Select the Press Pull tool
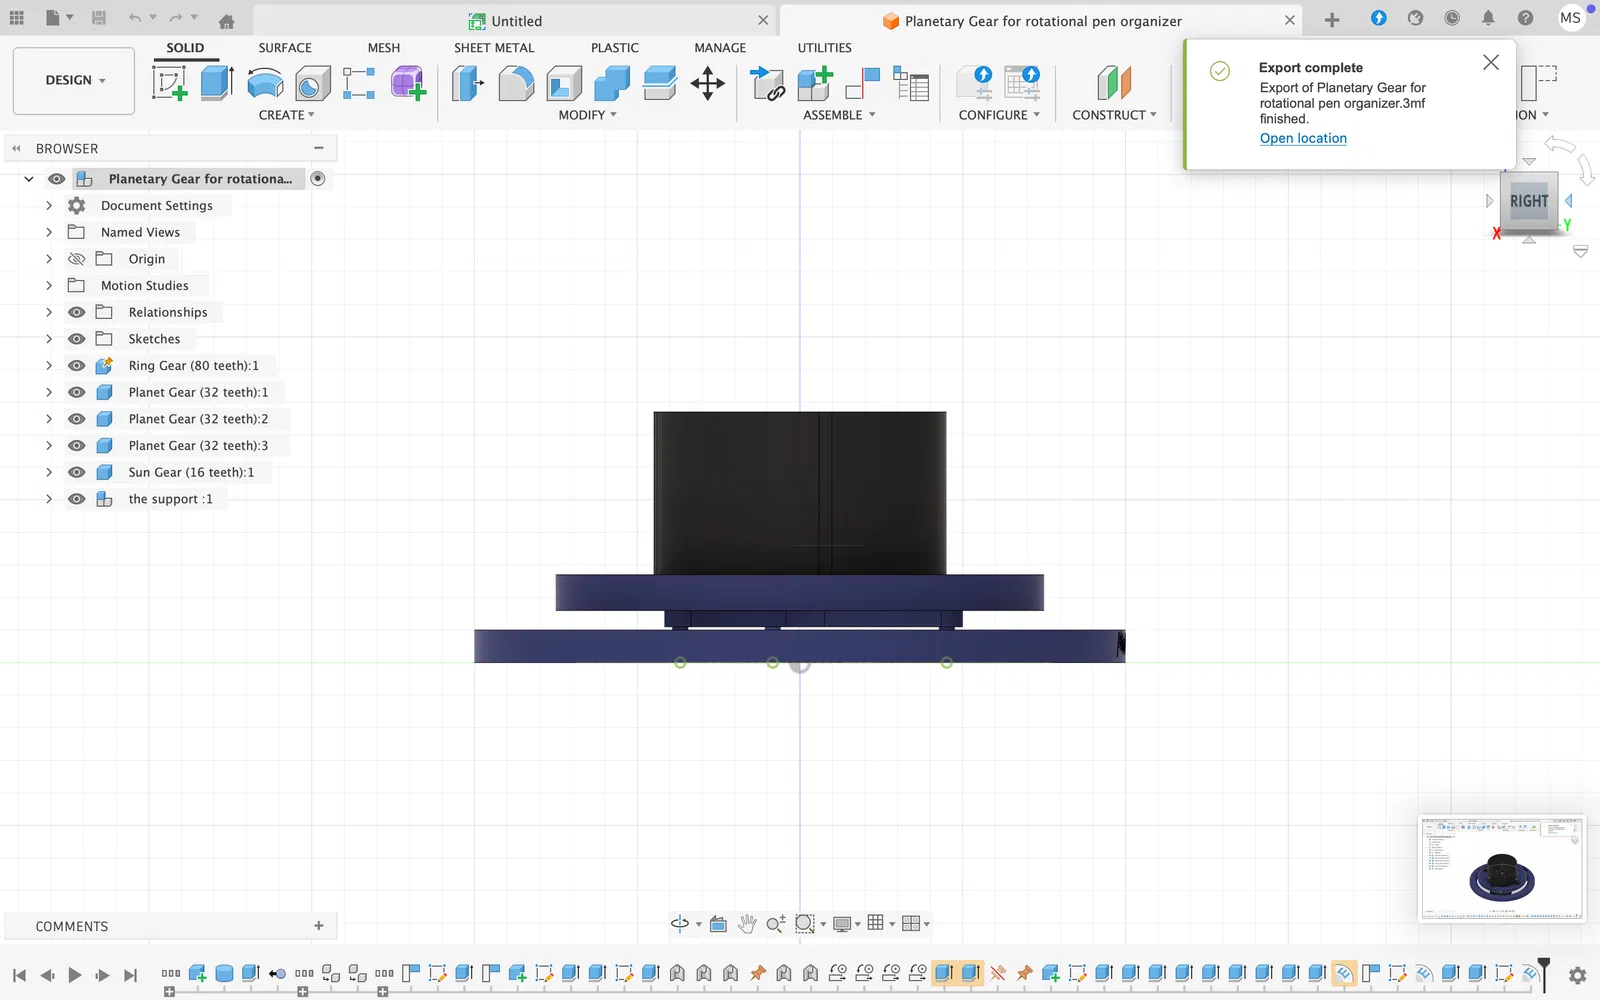1600x1000 pixels. [x=467, y=83]
